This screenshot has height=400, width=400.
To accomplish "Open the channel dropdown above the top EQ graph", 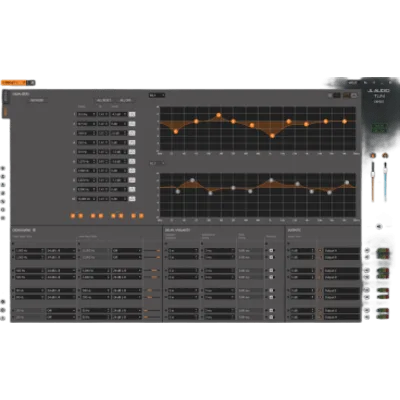I will pyautogui.click(x=157, y=95).
